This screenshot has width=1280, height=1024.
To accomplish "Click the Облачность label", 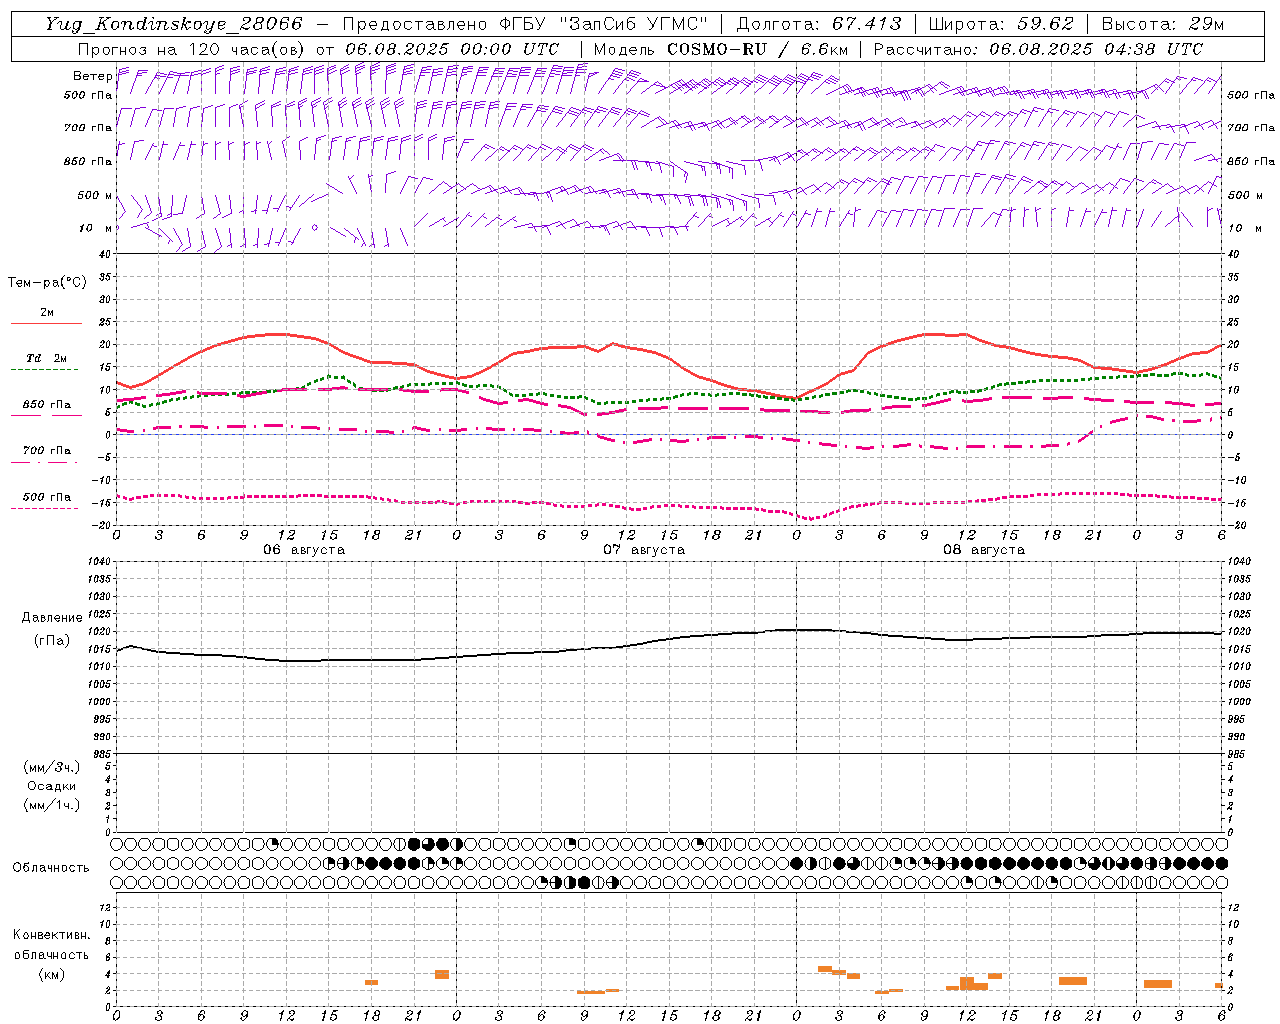I will click(51, 868).
